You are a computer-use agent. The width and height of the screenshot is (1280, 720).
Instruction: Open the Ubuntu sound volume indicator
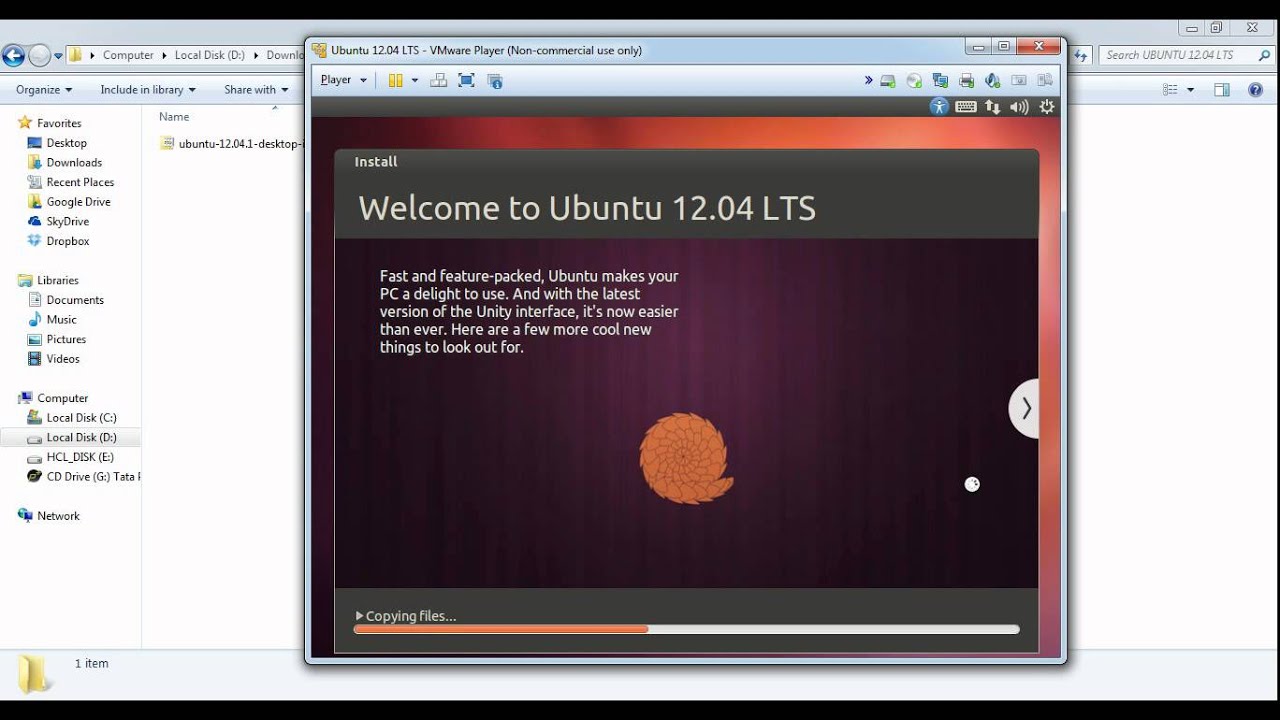pyautogui.click(x=1019, y=106)
